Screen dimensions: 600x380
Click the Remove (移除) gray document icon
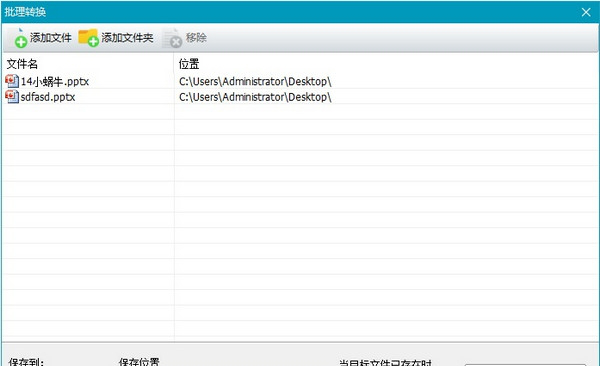click(x=172, y=38)
